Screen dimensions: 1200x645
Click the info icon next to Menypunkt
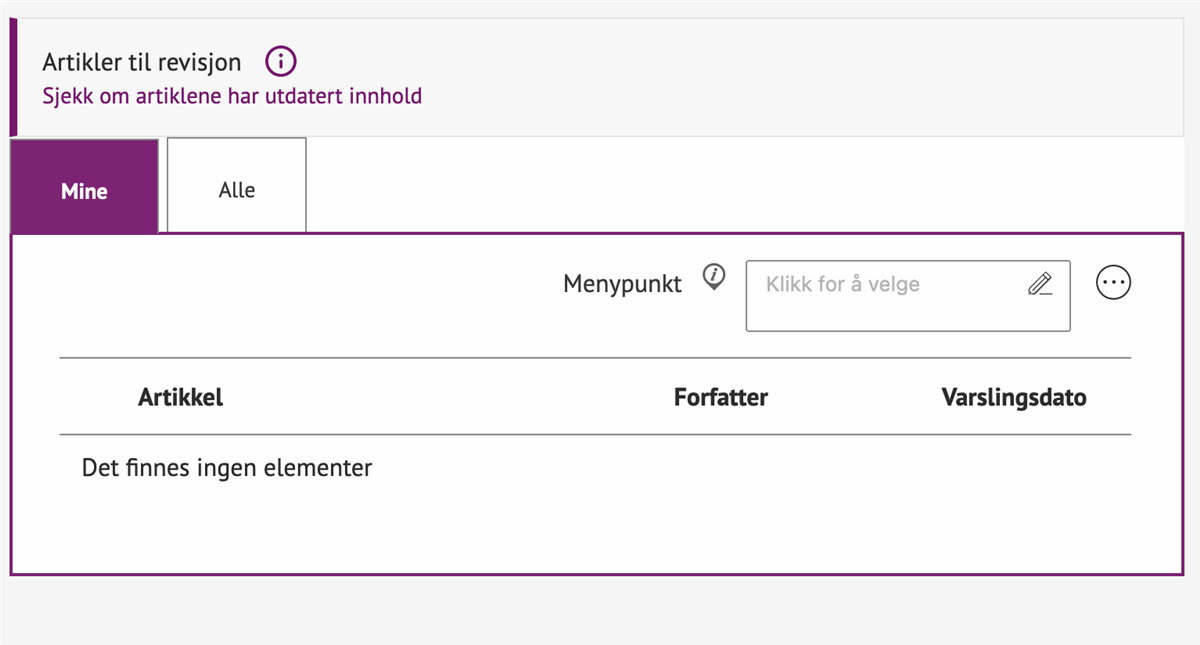coord(713,277)
